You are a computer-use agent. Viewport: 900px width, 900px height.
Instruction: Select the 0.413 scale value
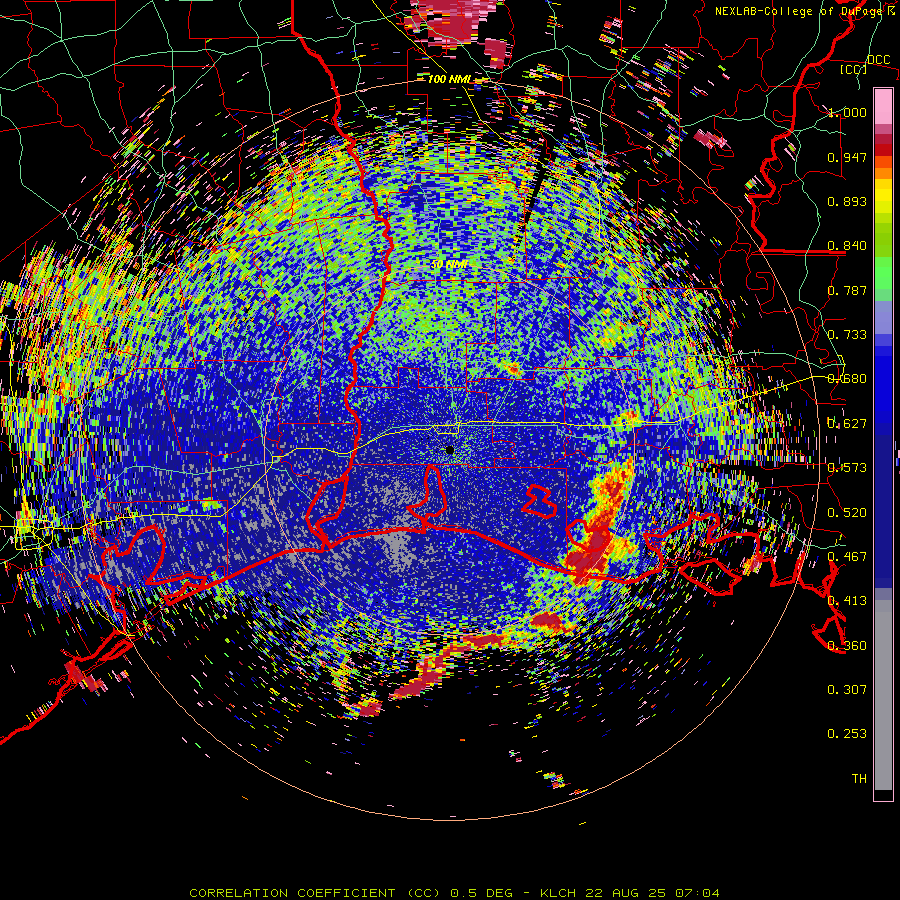click(847, 601)
